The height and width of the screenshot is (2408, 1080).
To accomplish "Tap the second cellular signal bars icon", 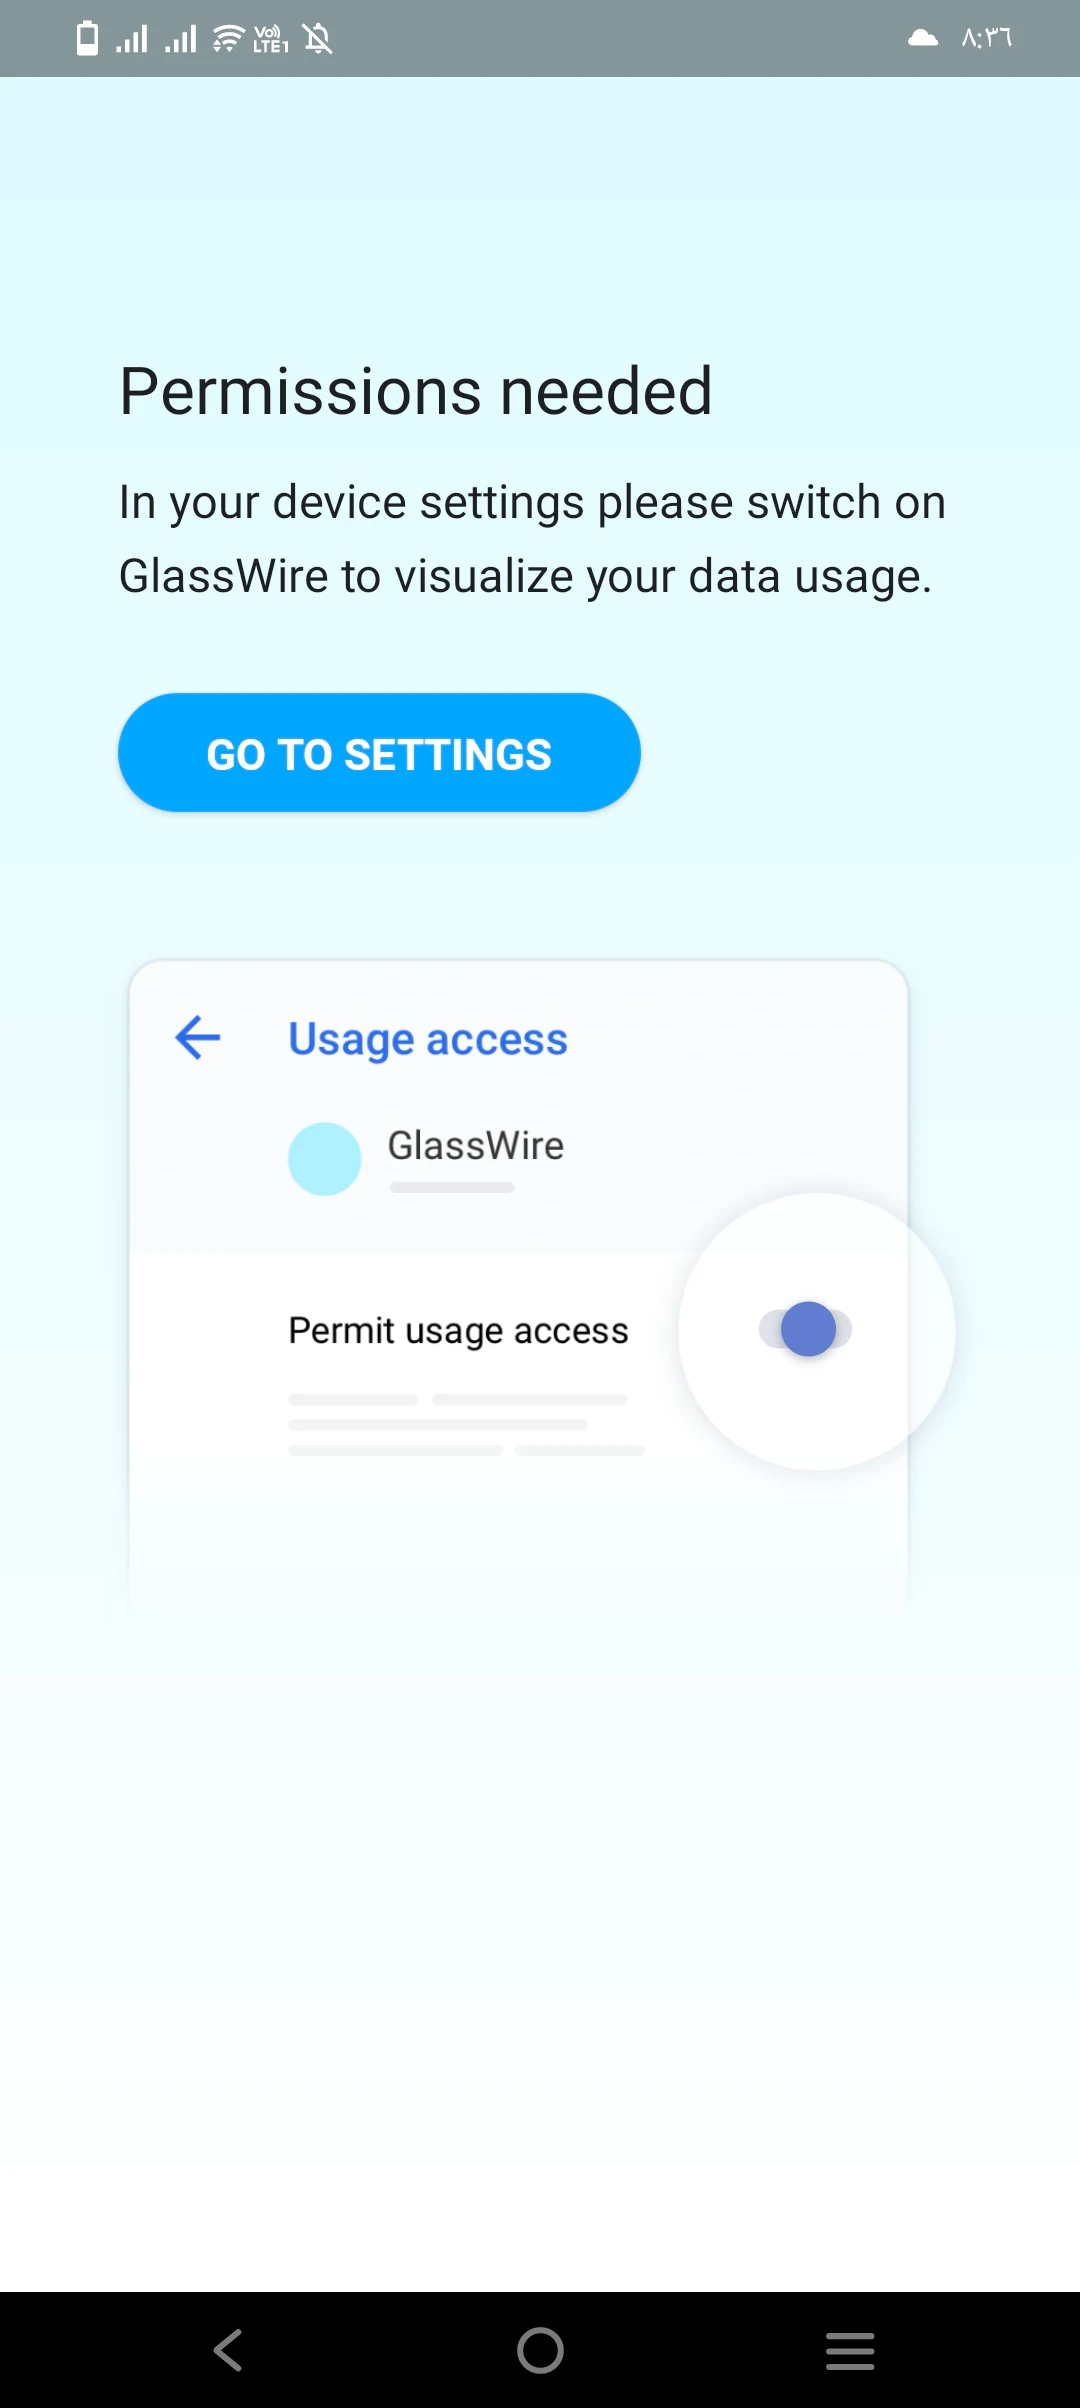I will (x=181, y=39).
